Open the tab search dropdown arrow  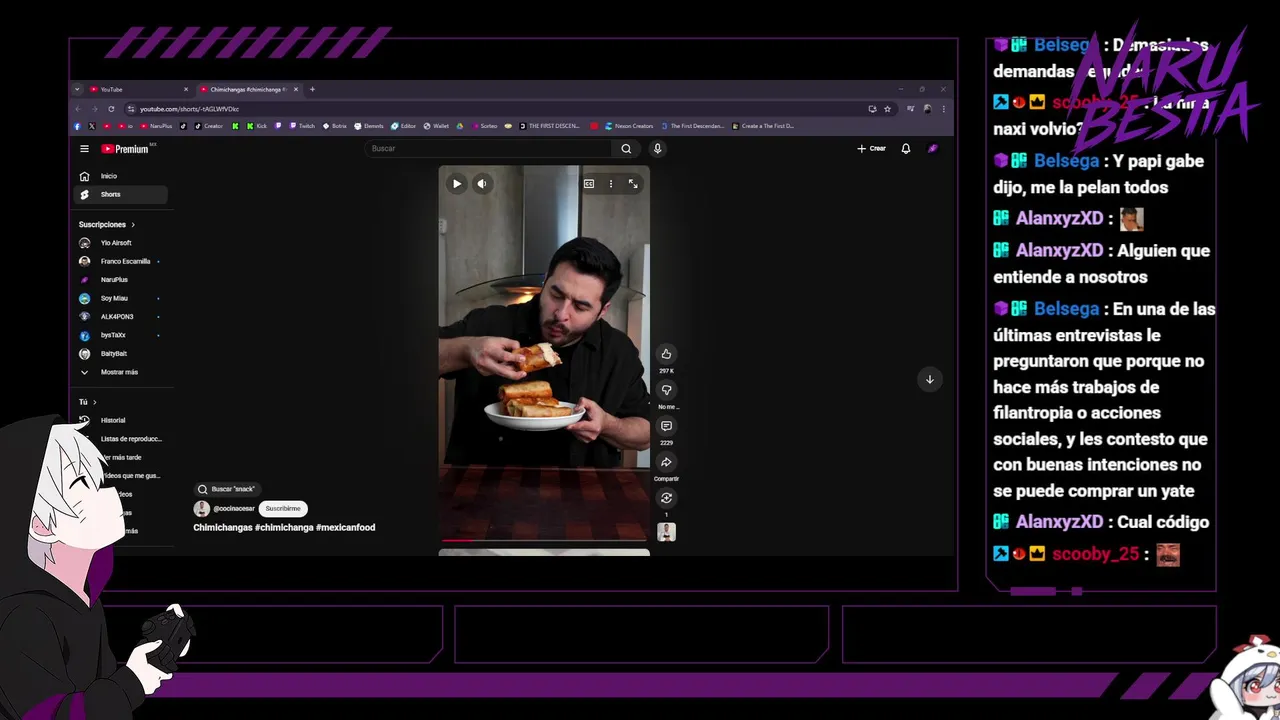click(x=77, y=89)
